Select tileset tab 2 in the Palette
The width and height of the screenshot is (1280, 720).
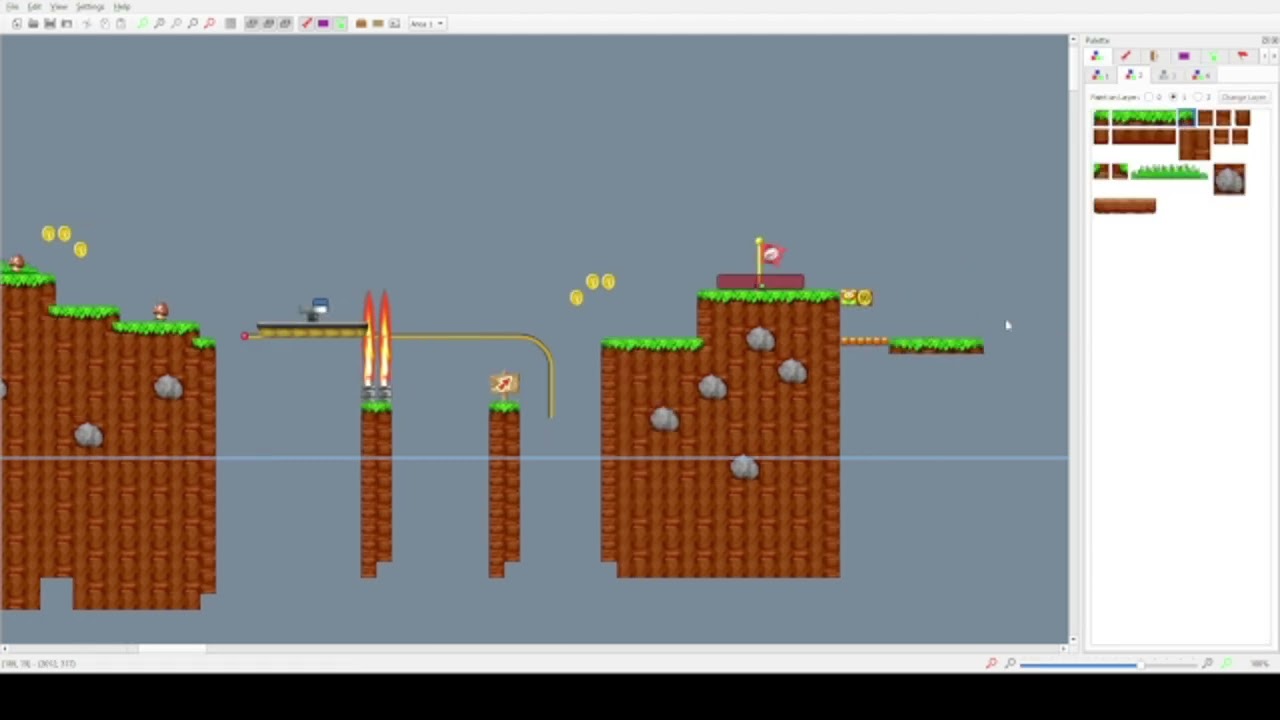coord(1134,75)
